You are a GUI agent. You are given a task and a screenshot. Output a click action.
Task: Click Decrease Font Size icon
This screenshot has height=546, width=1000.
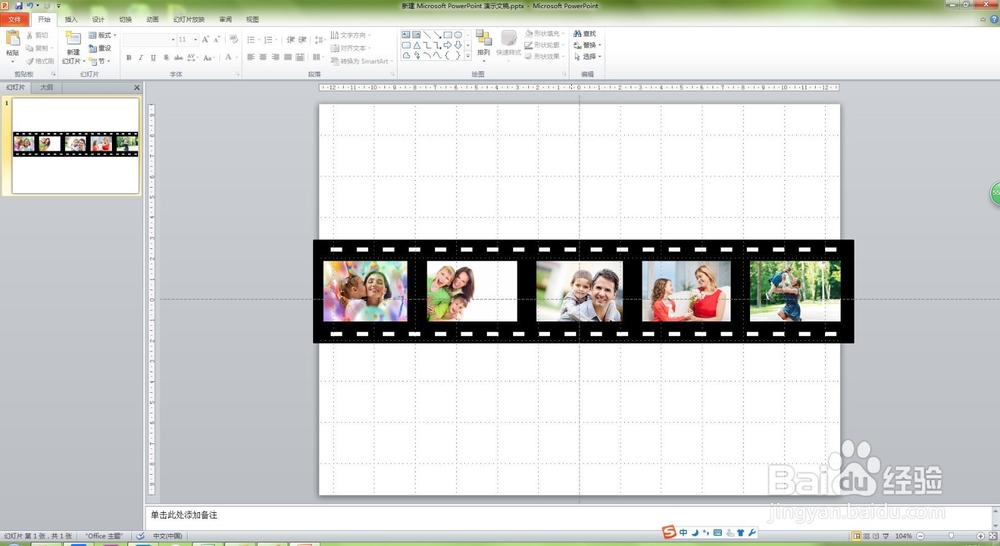[x=217, y=40]
